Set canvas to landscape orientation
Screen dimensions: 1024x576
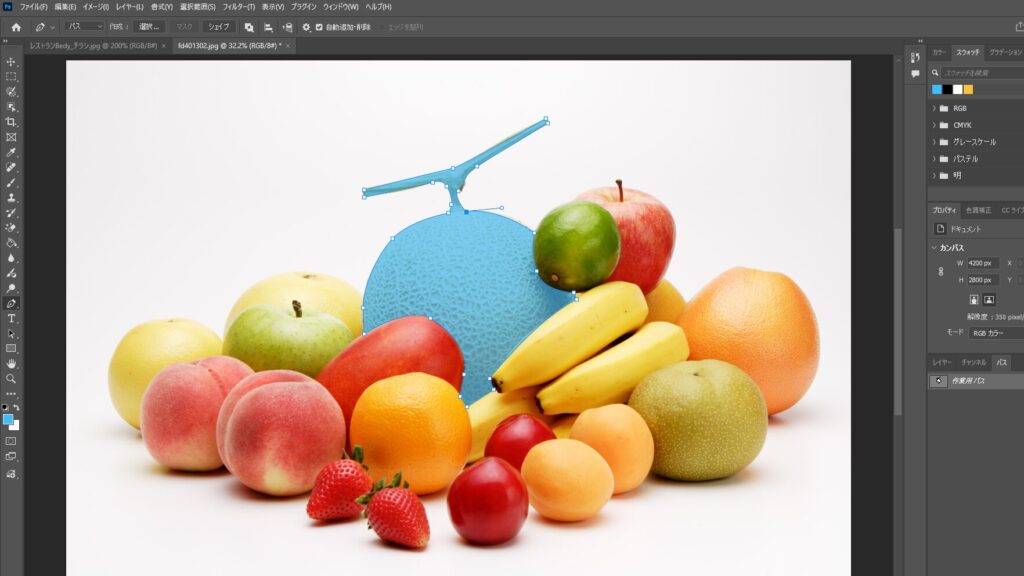989,299
